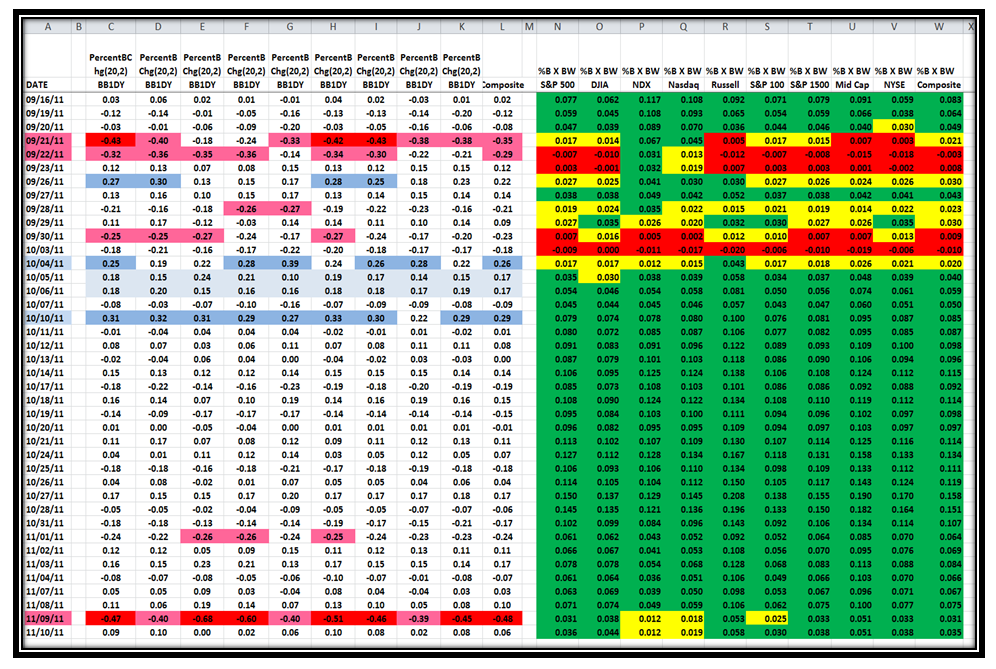This screenshot has width=996, height=669.
Task: Select the 10/20/11 date cell
Action: click(48, 428)
